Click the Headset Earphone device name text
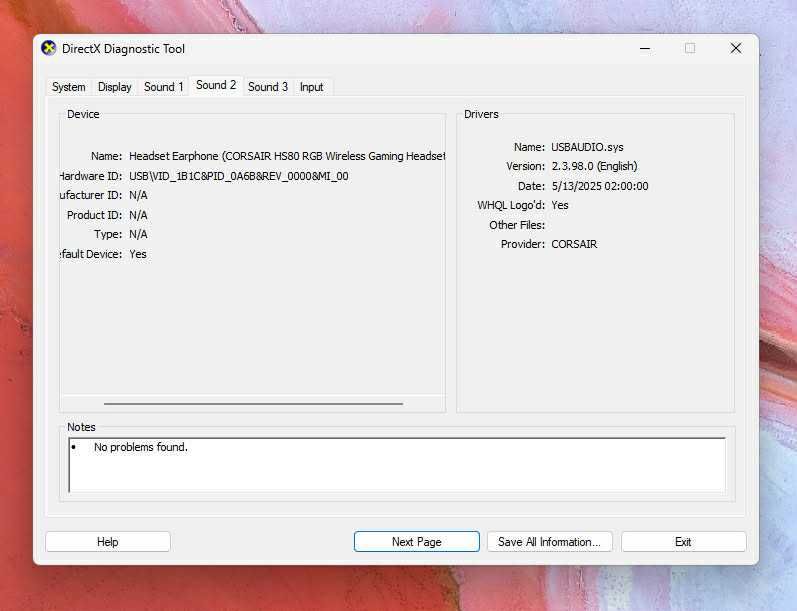This screenshot has width=797, height=611. click(x=287, y=156)
